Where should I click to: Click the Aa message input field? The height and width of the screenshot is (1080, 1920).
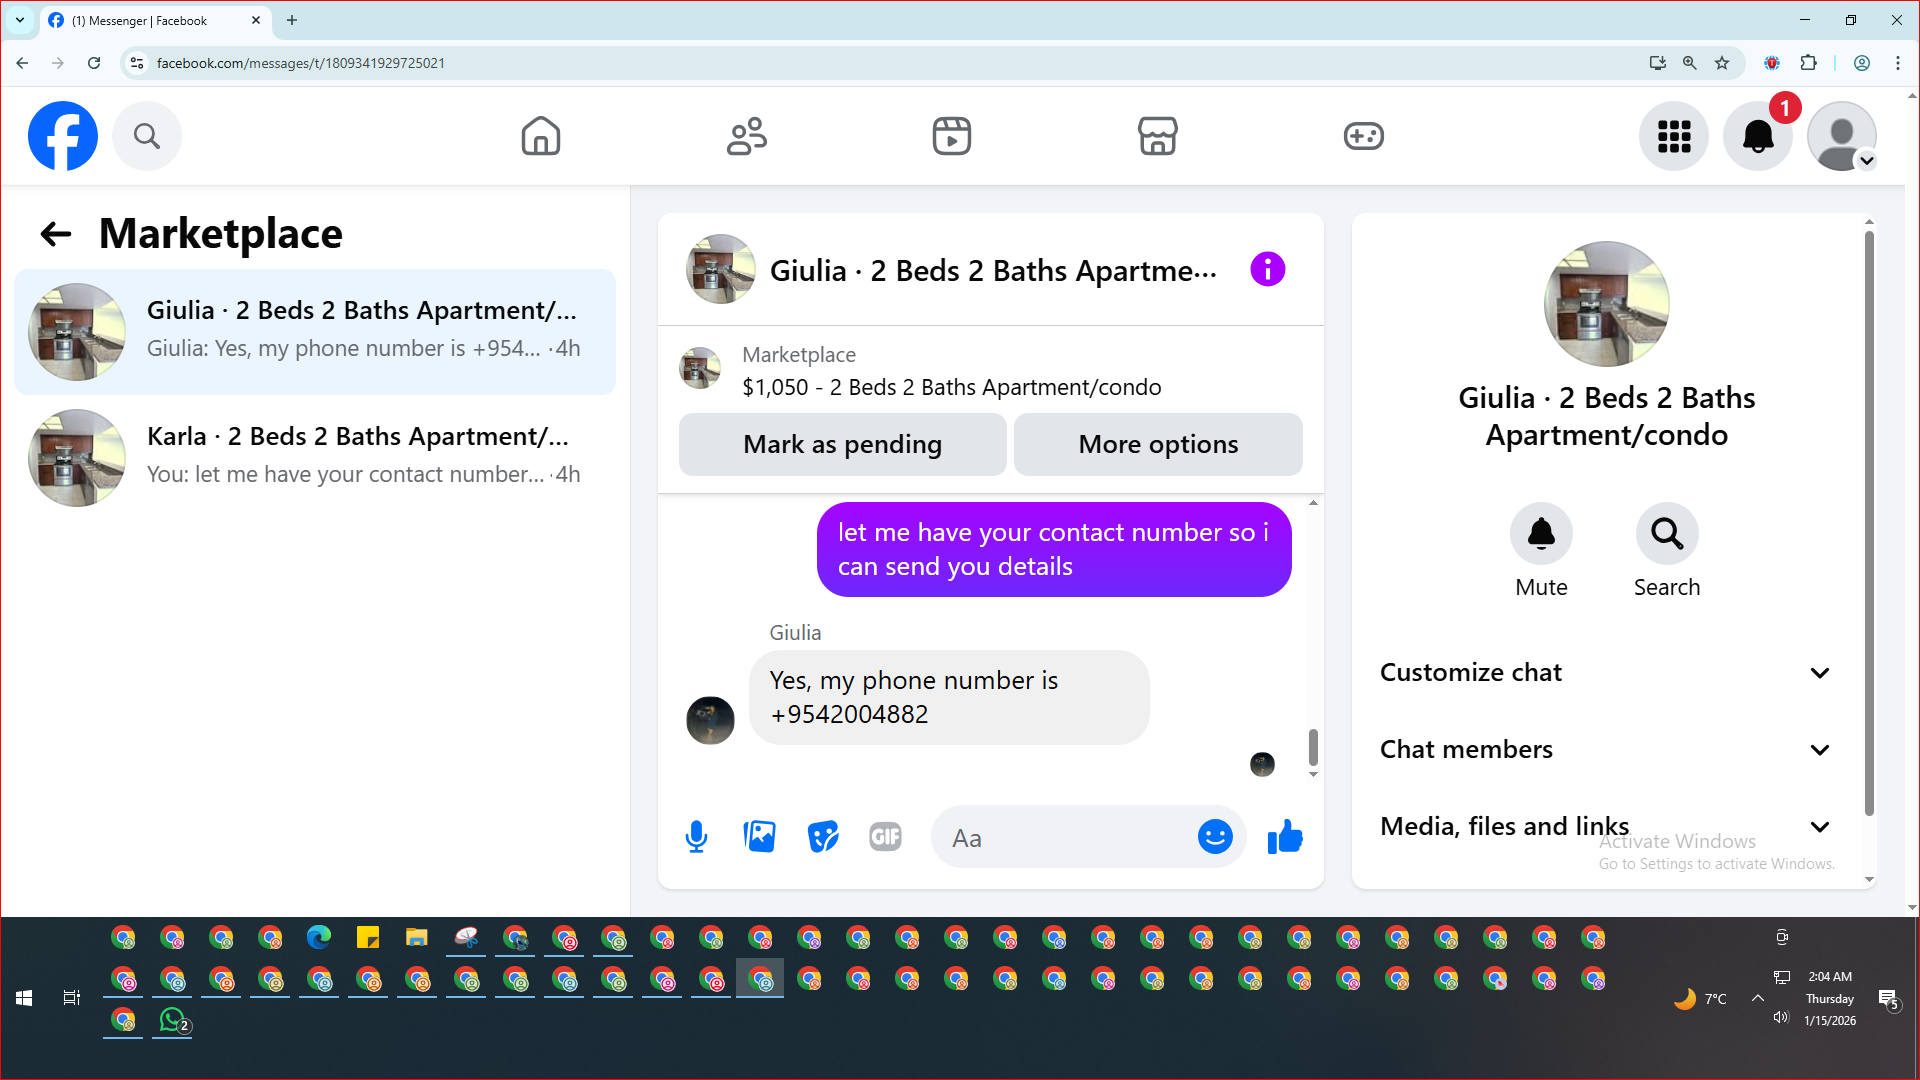pos(1065,838)
